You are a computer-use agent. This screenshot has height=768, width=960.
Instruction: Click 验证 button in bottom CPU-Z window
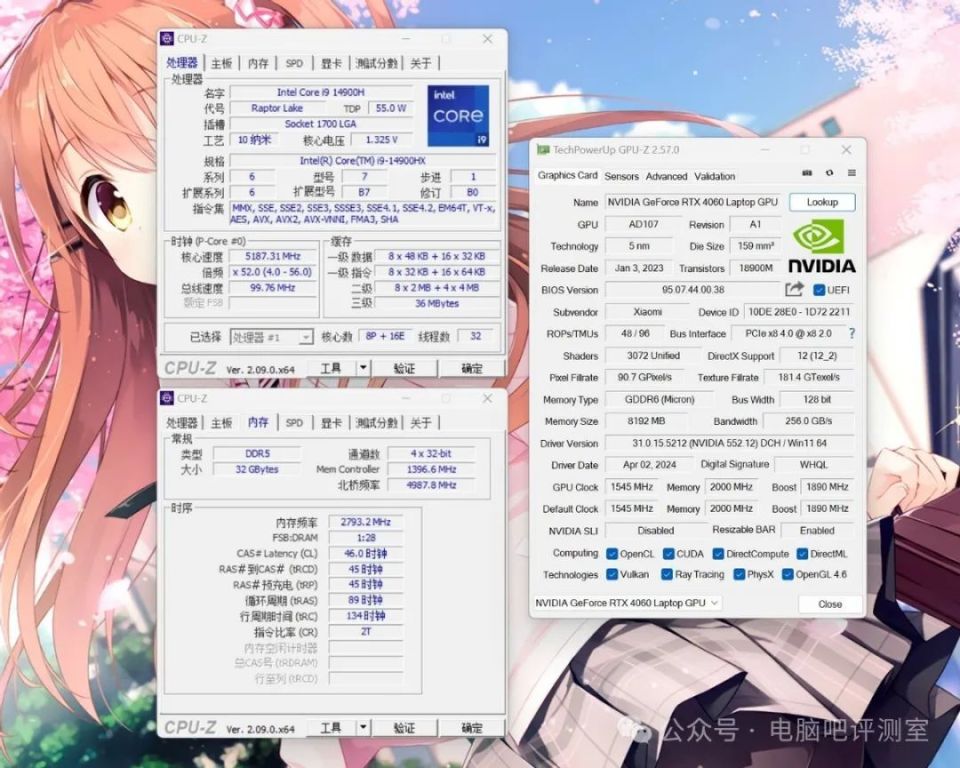[404, 728]
